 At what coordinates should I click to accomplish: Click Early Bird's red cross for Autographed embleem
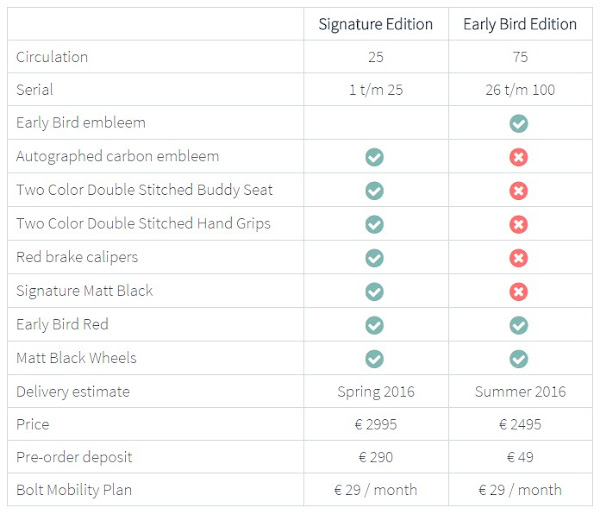click(x=519, y=157)
